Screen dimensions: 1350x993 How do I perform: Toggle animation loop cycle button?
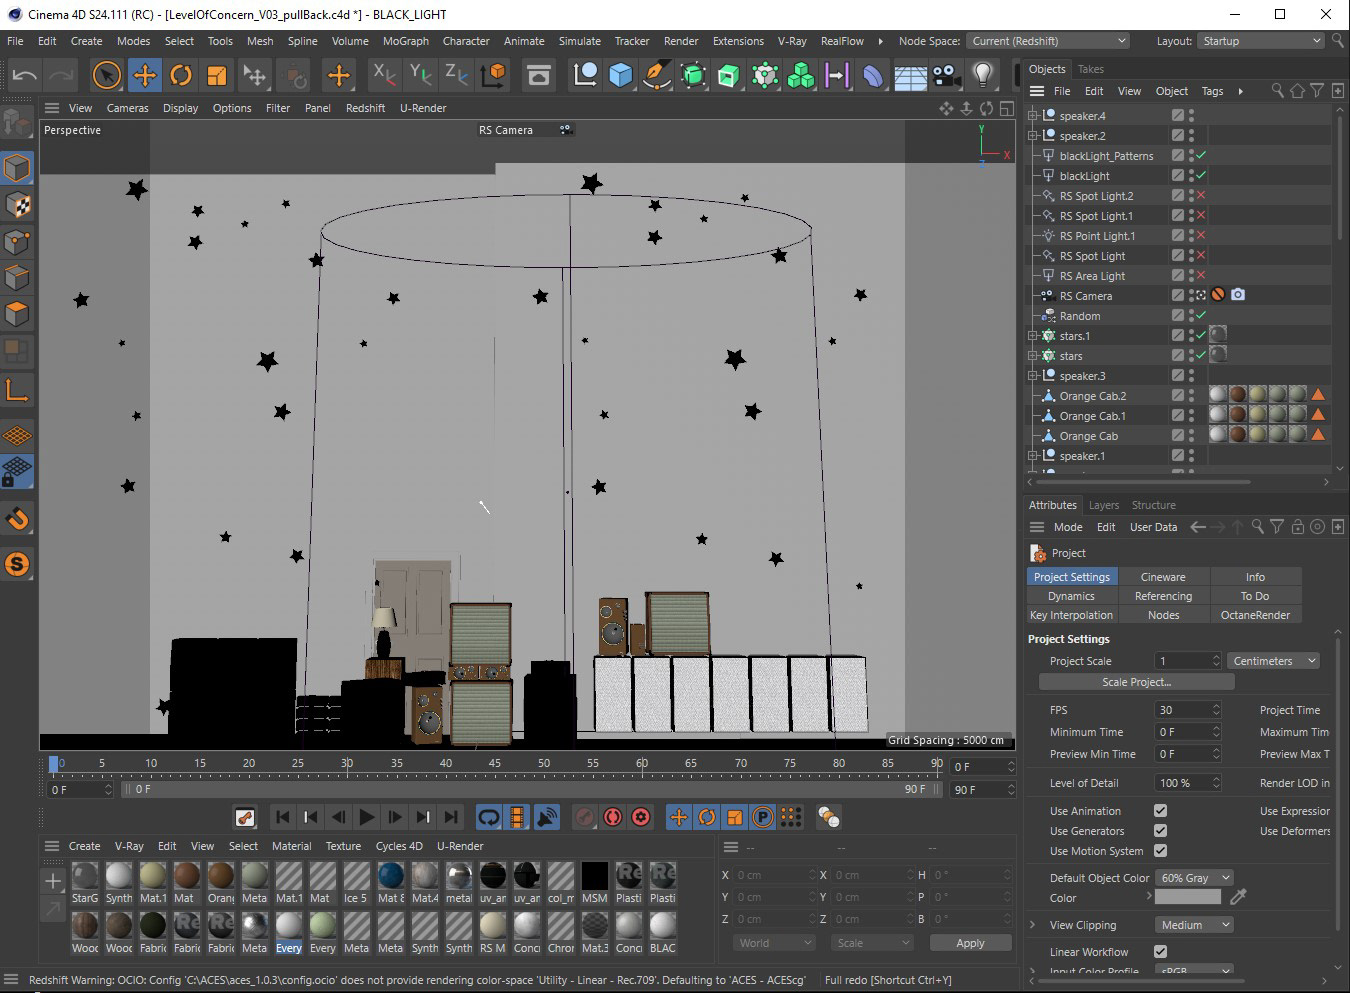click(489, 817)
